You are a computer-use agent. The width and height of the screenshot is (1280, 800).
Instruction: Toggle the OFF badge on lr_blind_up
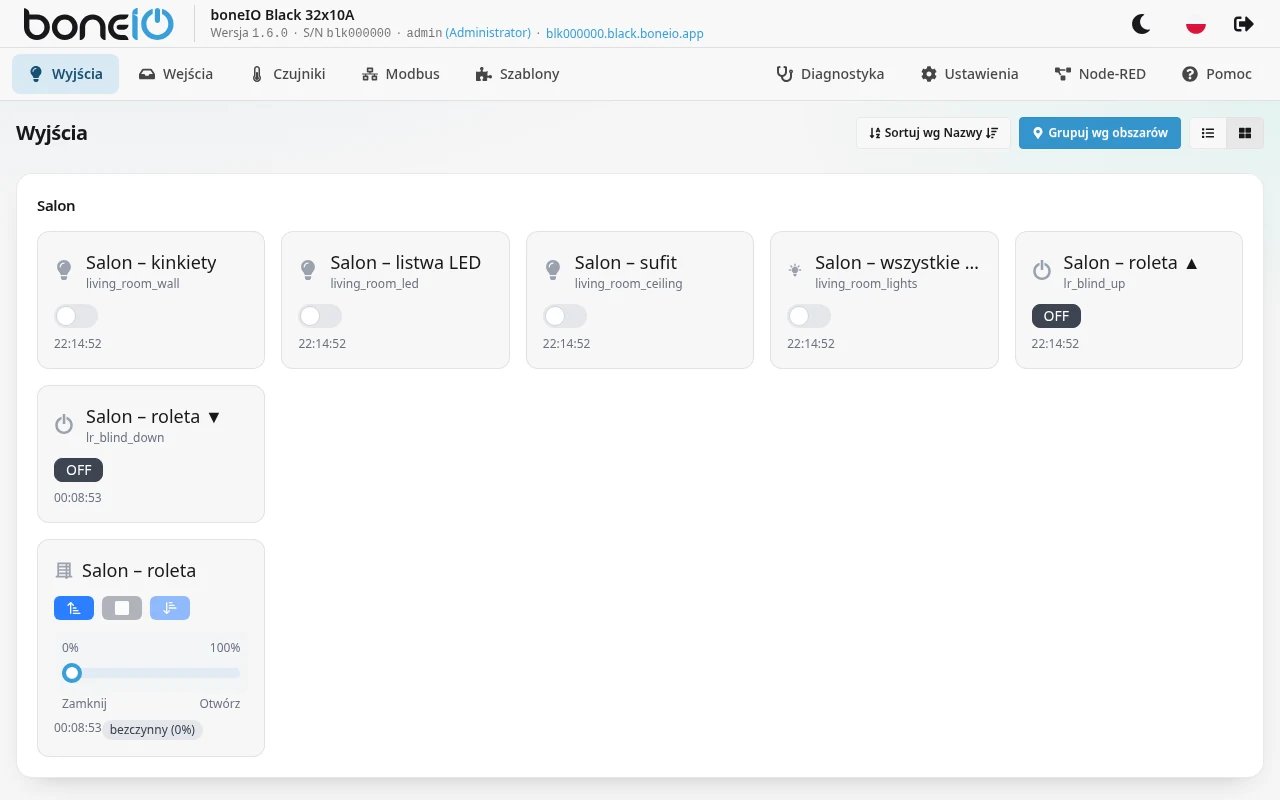(1056, 316)
